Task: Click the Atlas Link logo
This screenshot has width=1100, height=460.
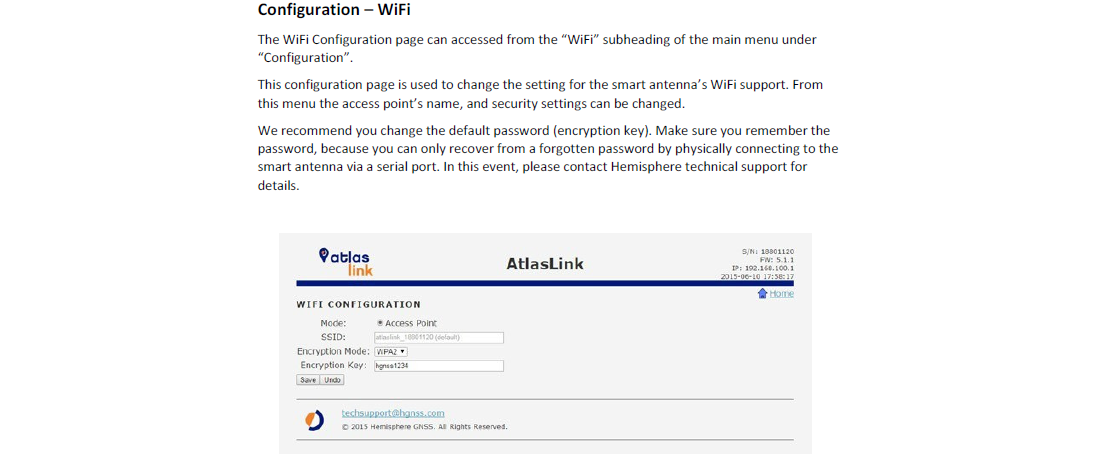Action: (345, 261)
